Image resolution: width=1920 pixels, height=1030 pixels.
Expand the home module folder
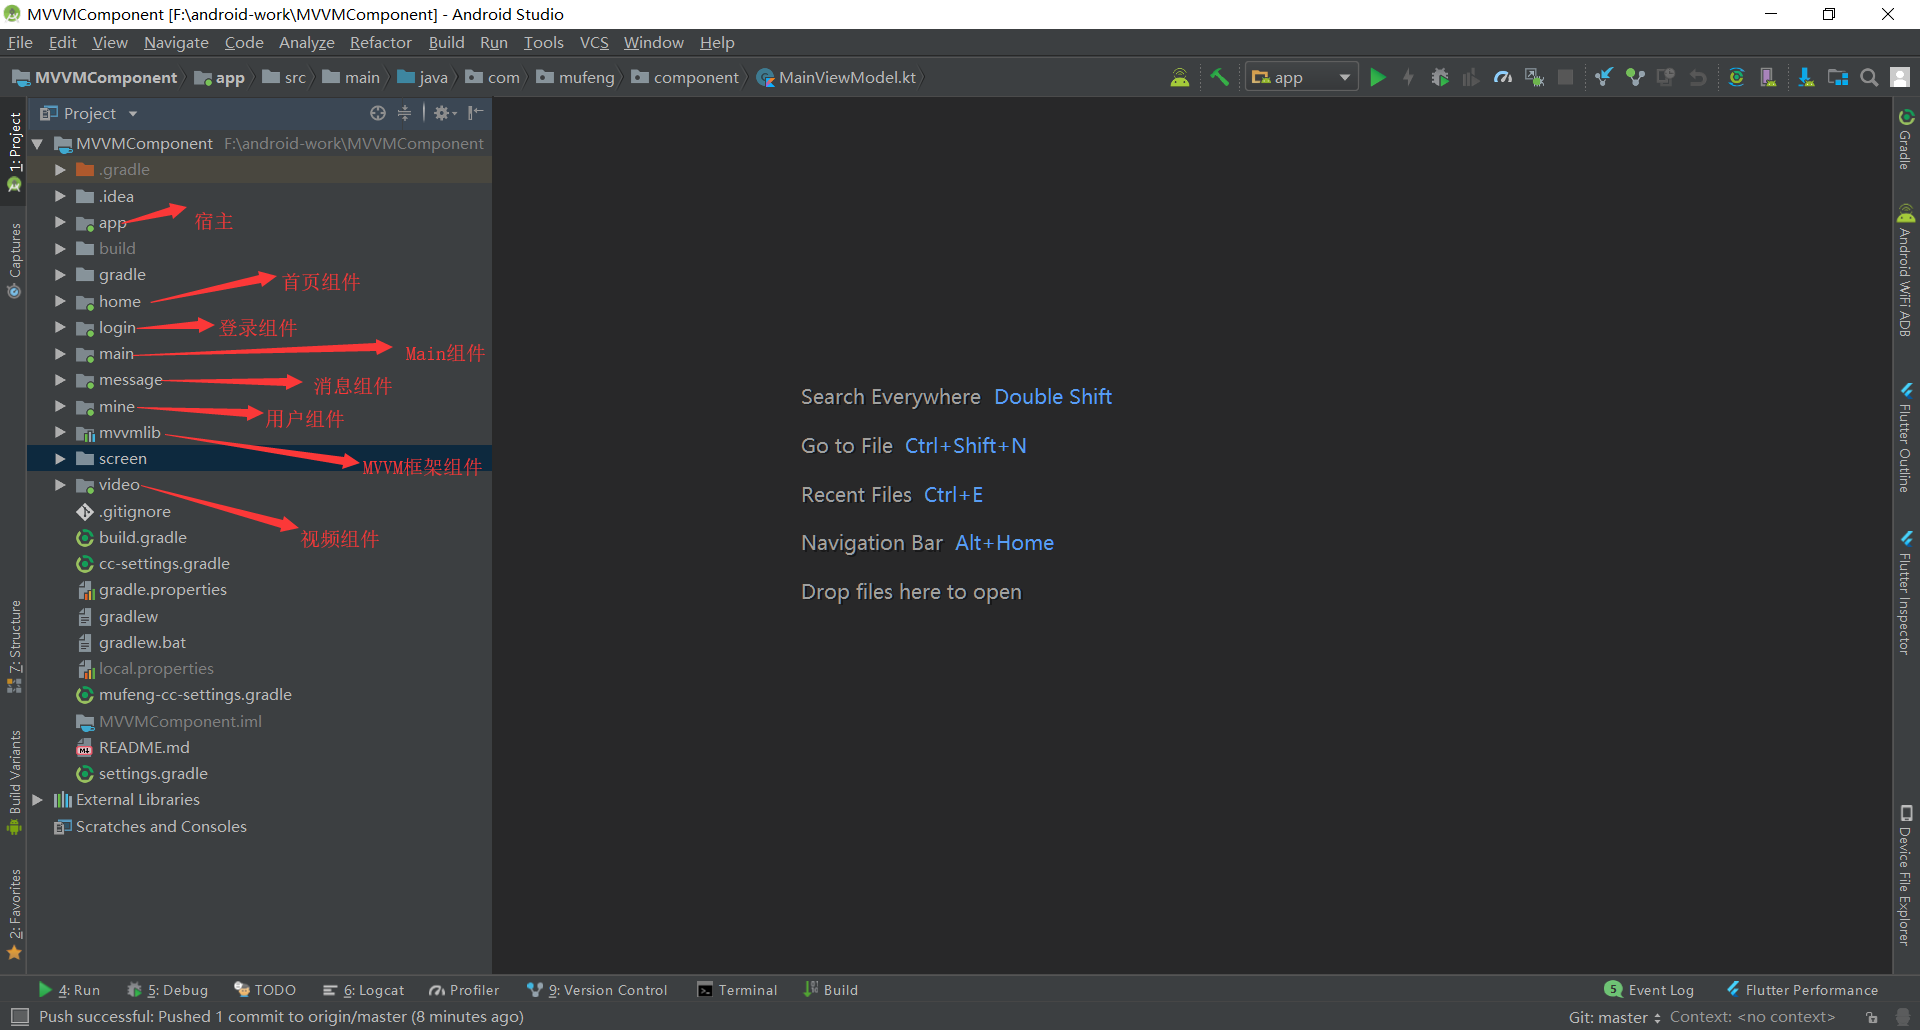60,301
